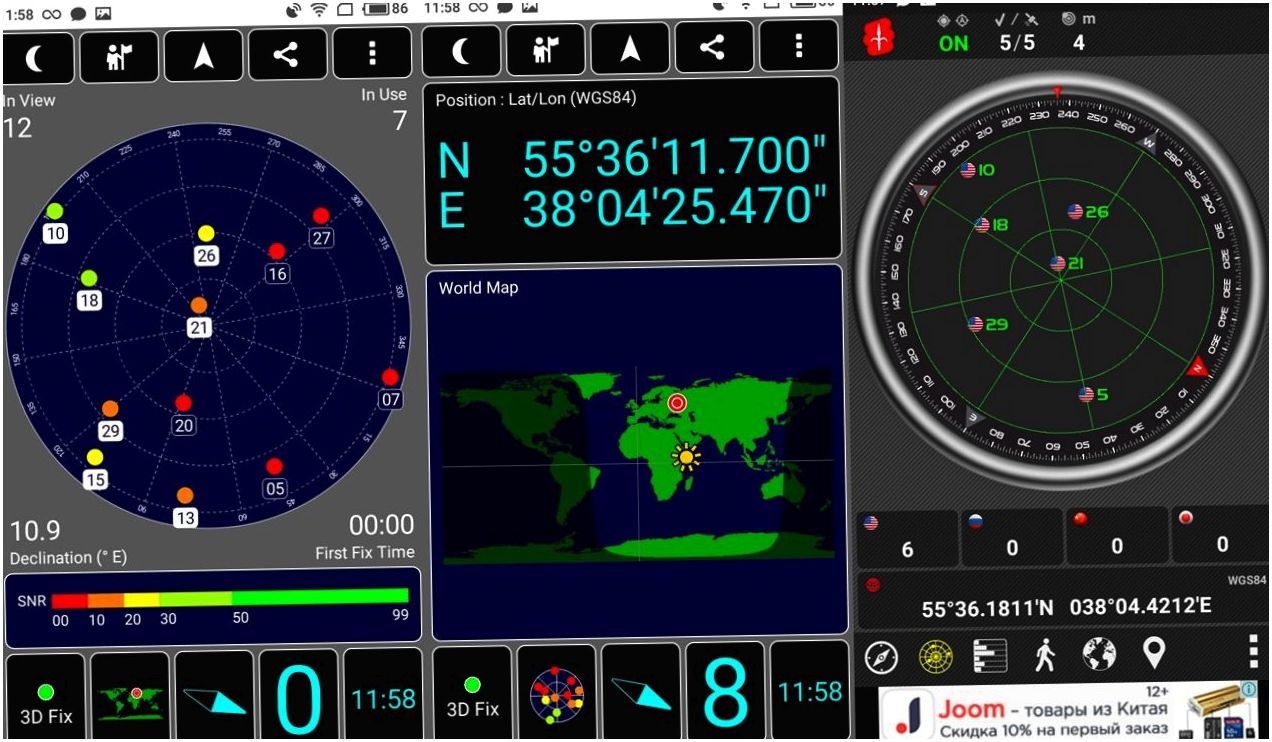Tap the share icon on left screen

(x=287, y=53)
